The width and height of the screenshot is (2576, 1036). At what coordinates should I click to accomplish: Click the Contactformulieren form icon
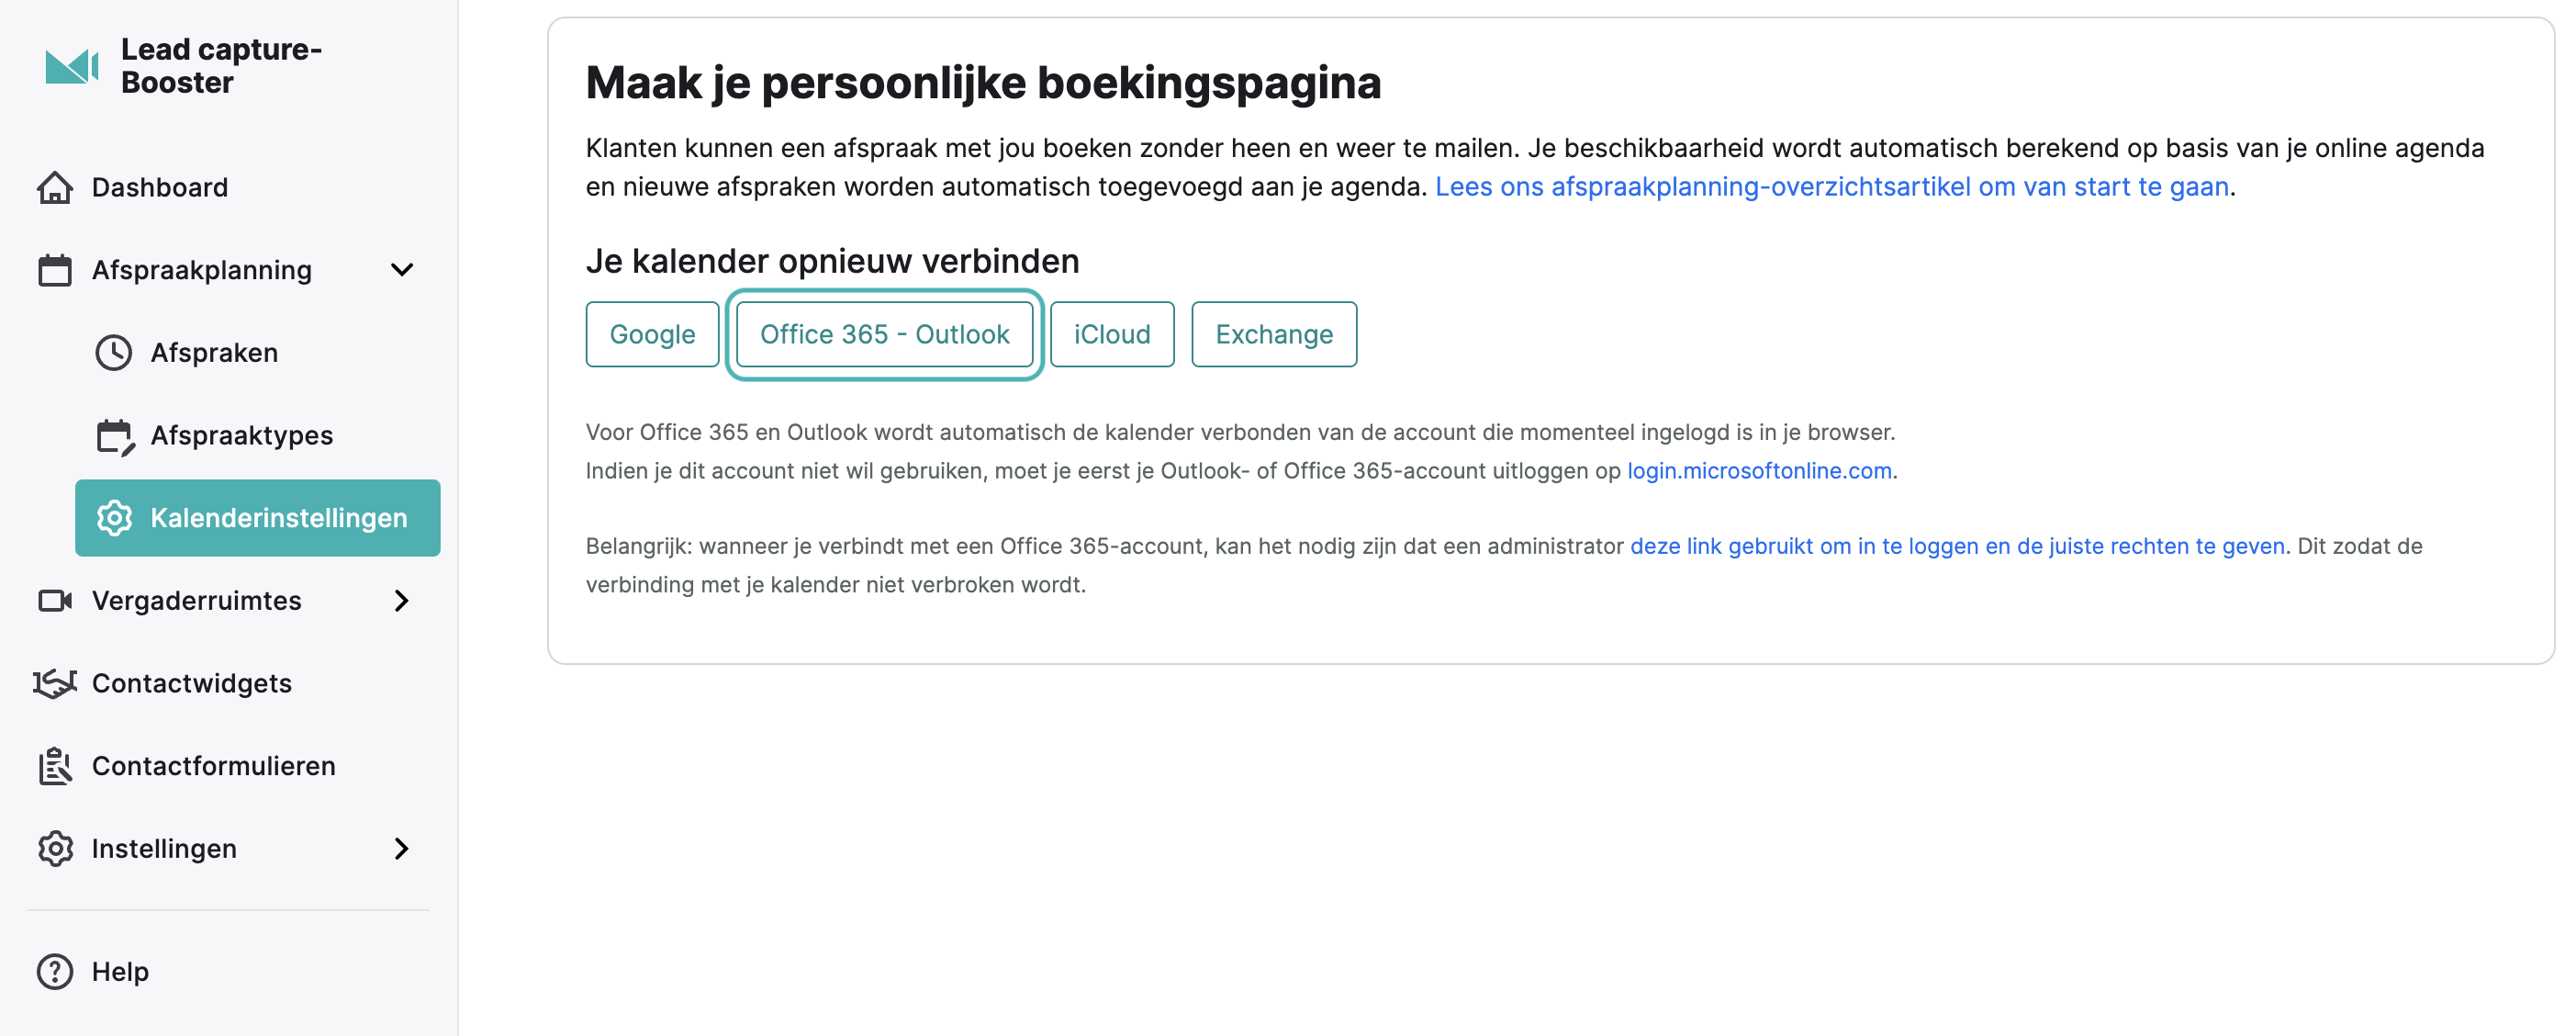[x=55, y=766]
